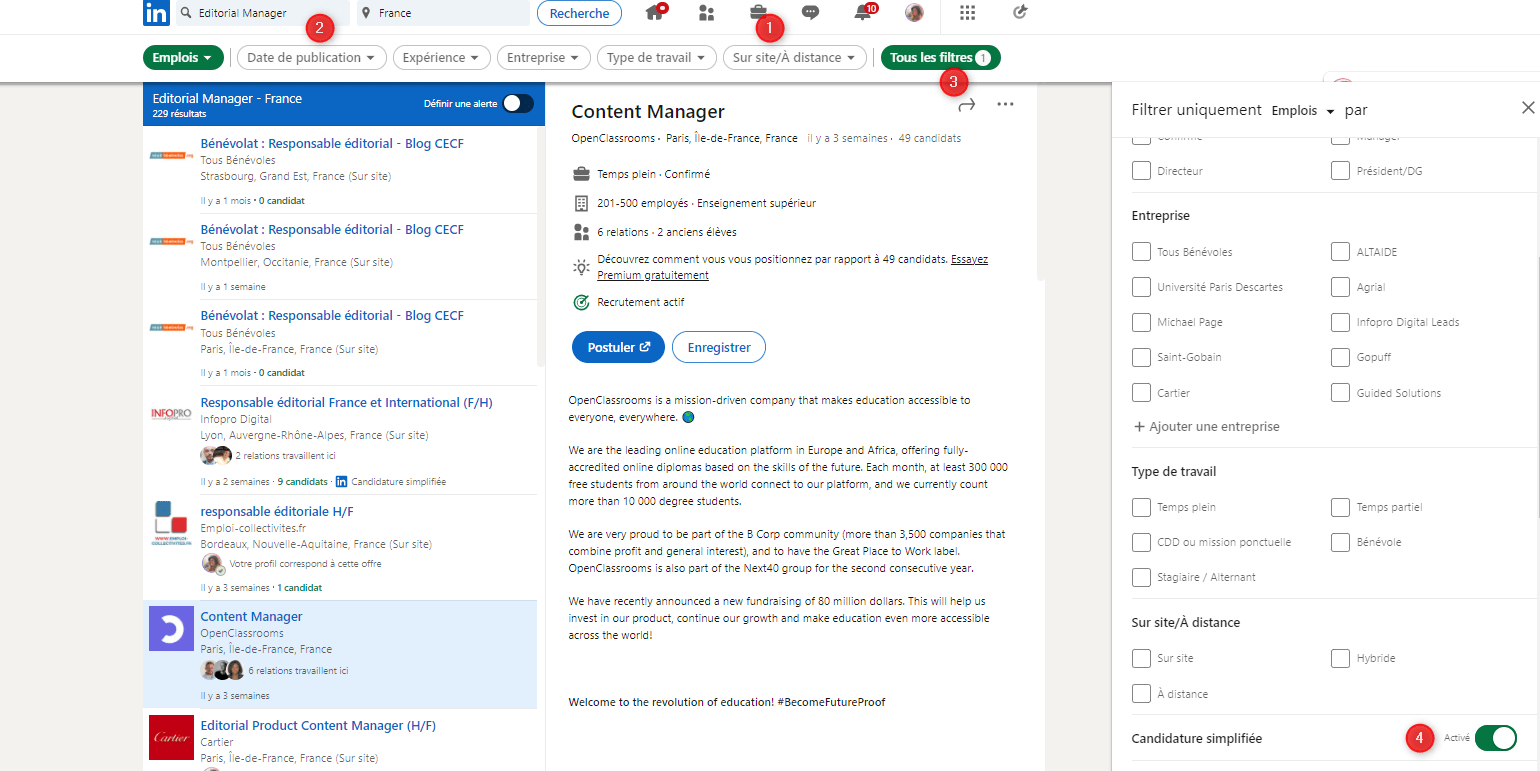Tick the Michael Page checkbox
The width and height of the screenshot is (1540, 771).
pos(1141,322)
